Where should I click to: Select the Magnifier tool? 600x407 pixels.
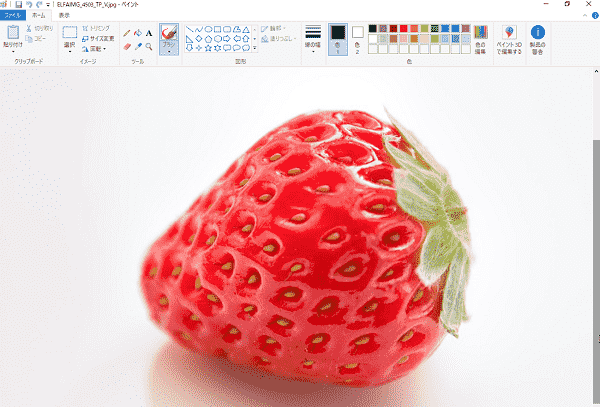[149, 47]
